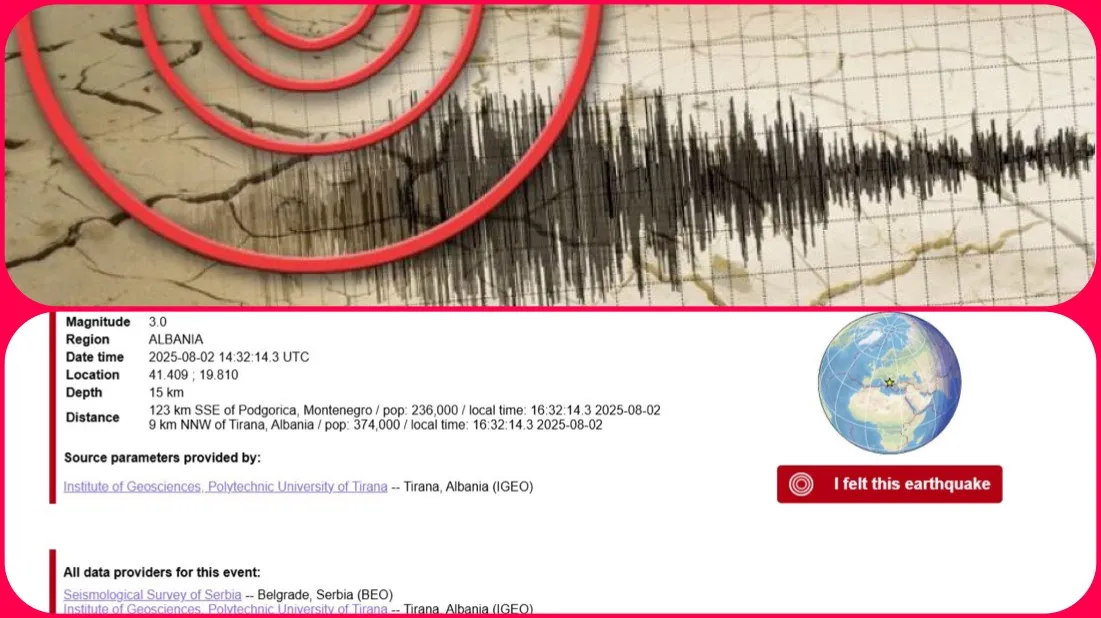The width and height of the screenshot is (1101, 618).
Task: Click the yellow epicenter star on the globe
Action: pyautogui.click(x=890, y=382)
